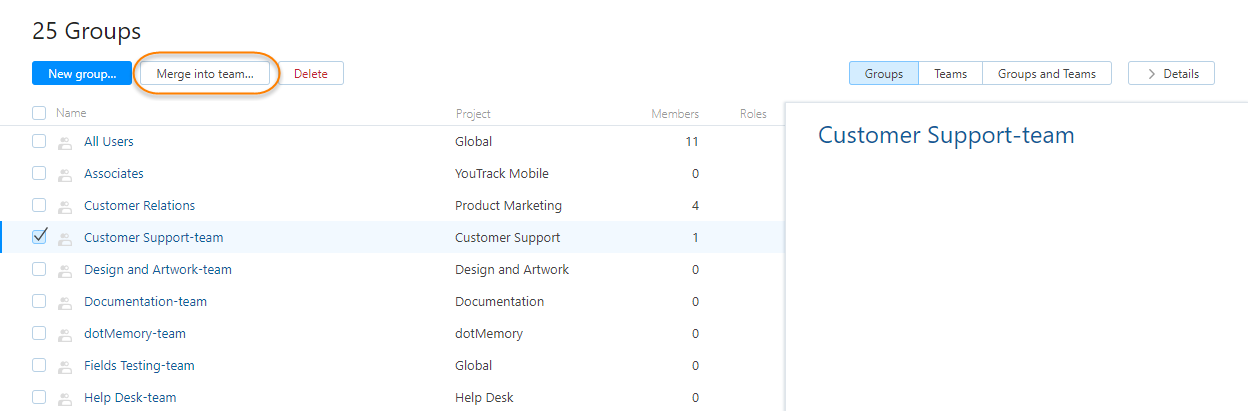
Task: Expand the Details panel toggle
Action: pyautogui.click(x=1171, y=73)
